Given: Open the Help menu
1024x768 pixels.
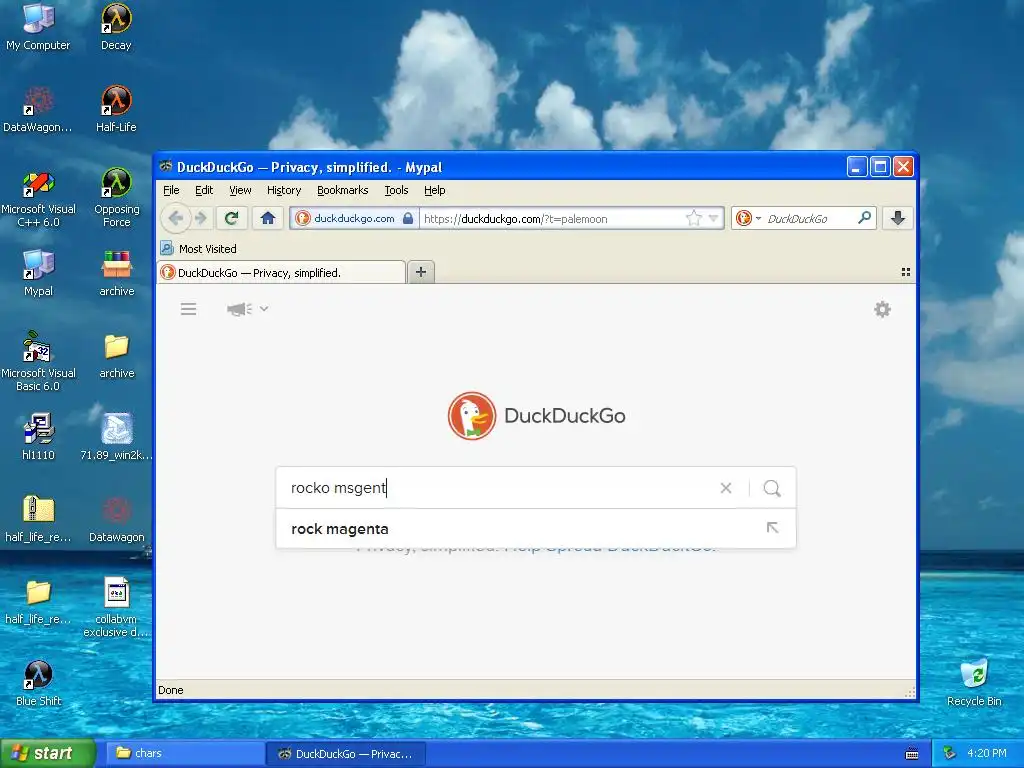Looking at the screenshot, I should (x=434, y=190).
